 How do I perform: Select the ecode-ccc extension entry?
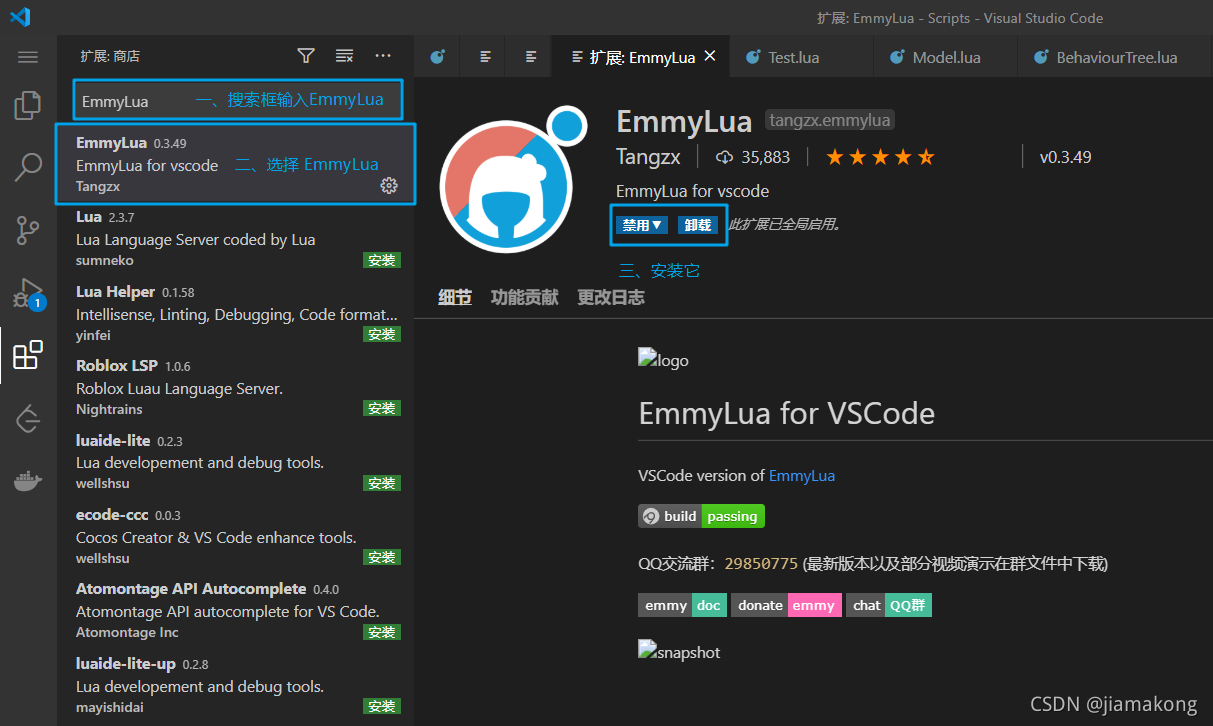pos(235,536)
